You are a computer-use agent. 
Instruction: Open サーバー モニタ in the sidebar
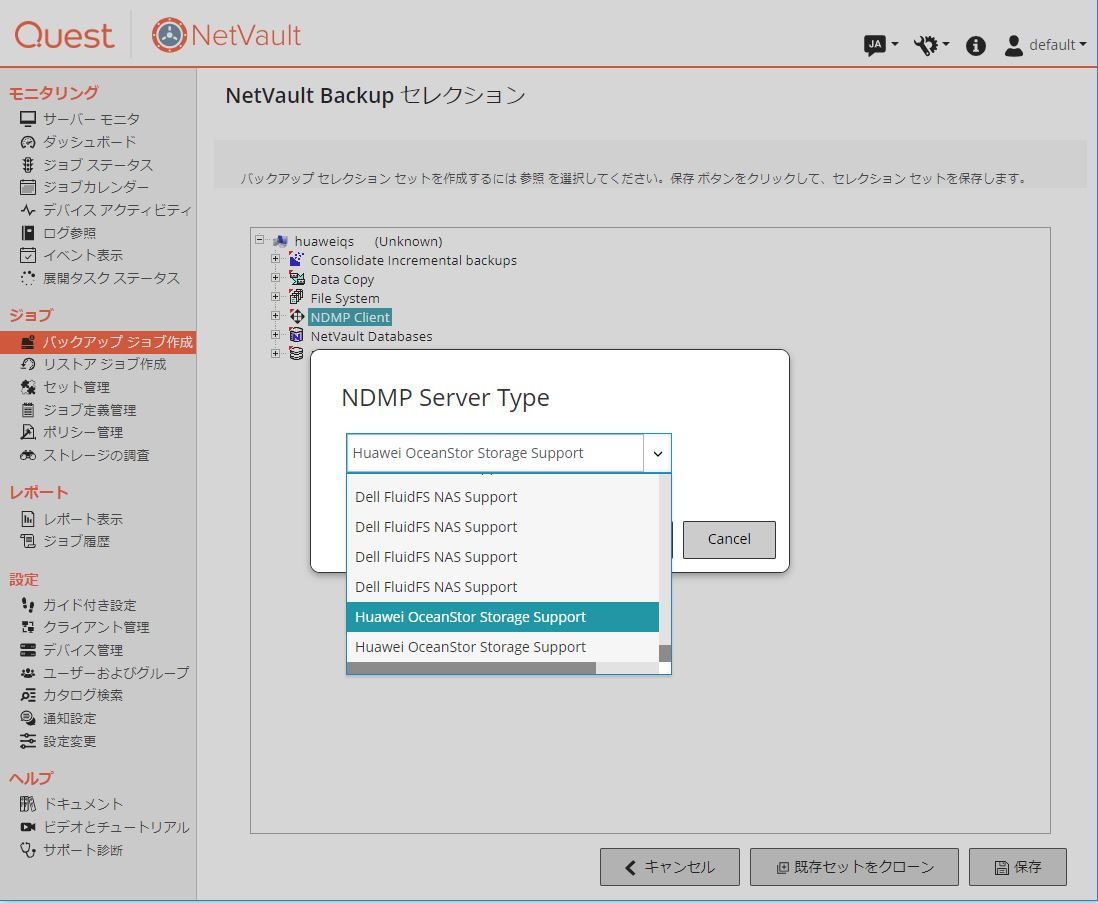coord(90,119)
